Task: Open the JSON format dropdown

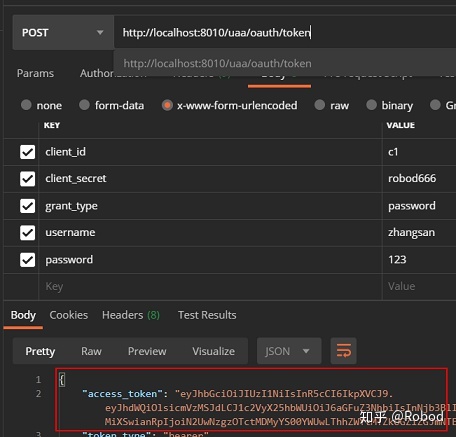Action: point(289,351)
